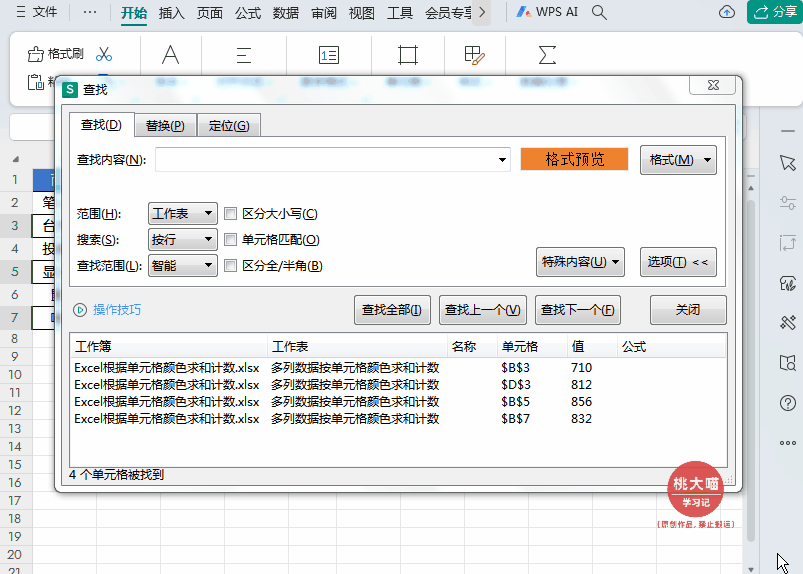This screenshot has width=803, height=574.
Task: Open the rows and columns icon
Action: coord(408,55)
